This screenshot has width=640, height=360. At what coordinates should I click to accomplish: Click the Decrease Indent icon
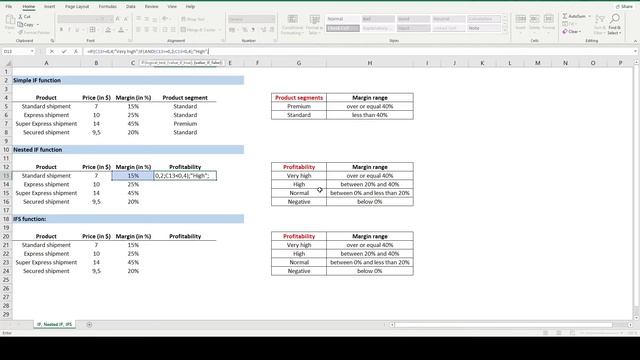[165, 30]
